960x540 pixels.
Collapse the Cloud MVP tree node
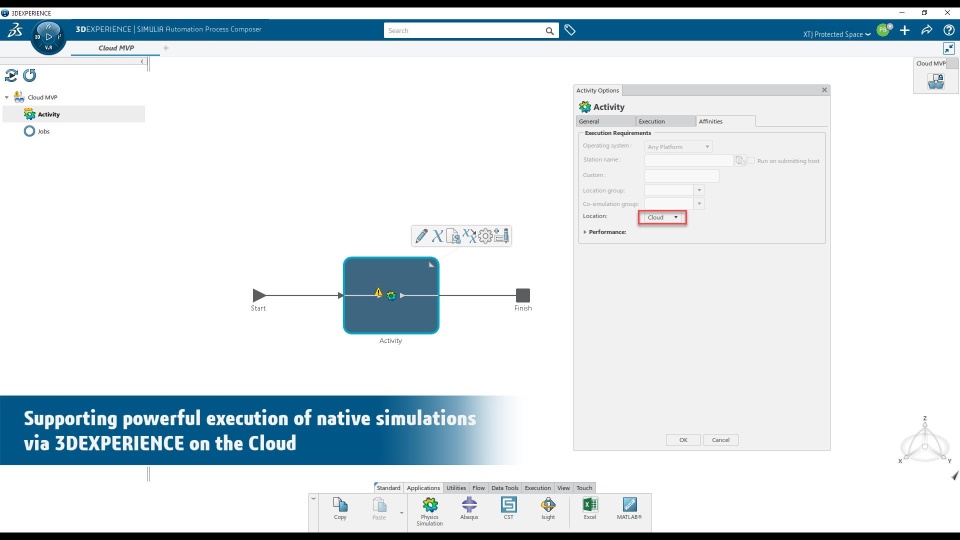(7, 97)
